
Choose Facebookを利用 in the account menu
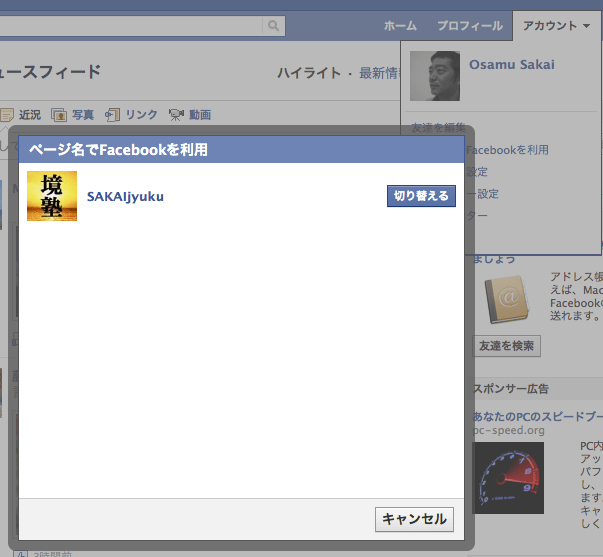[507, 150]
